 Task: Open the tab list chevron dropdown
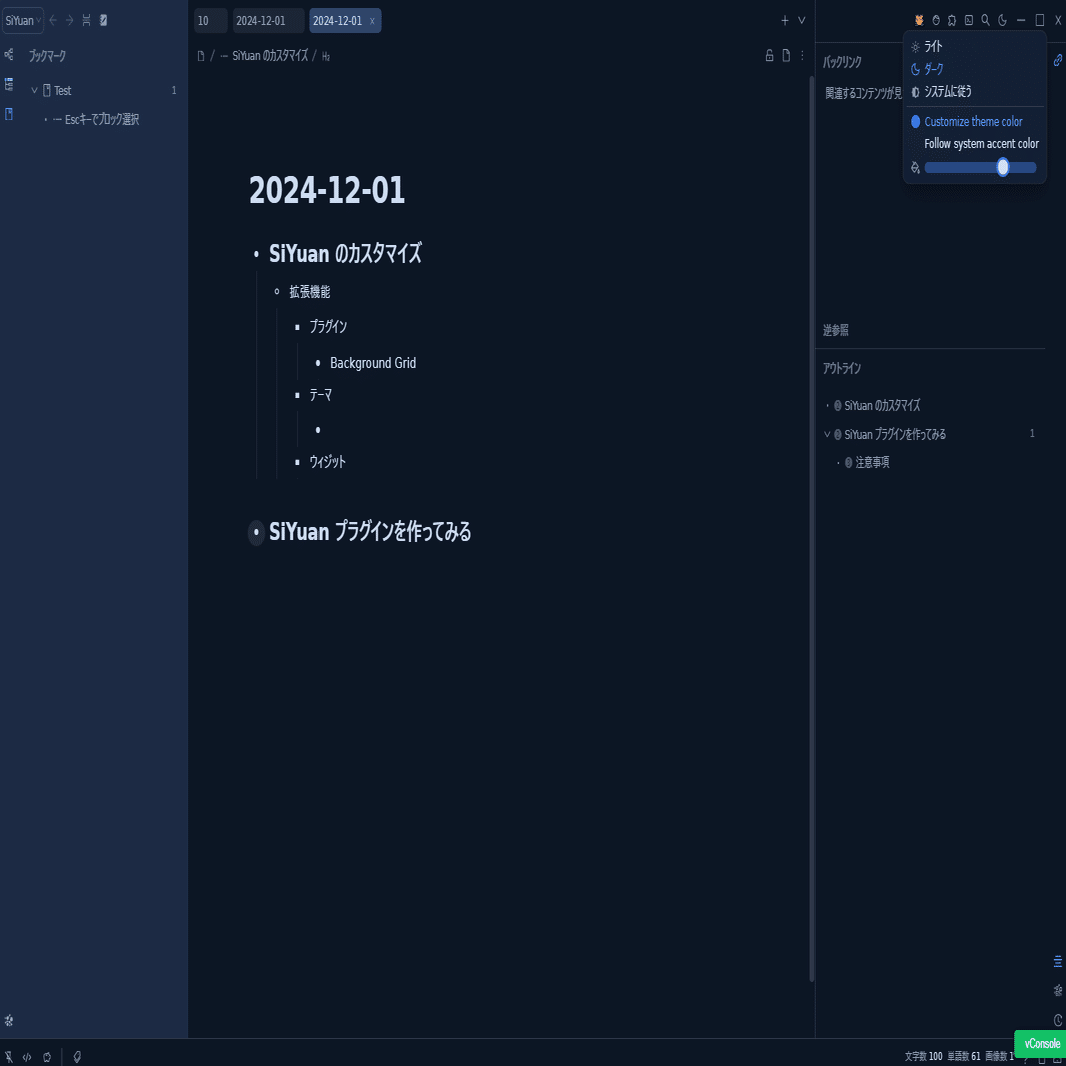[802, 20]
